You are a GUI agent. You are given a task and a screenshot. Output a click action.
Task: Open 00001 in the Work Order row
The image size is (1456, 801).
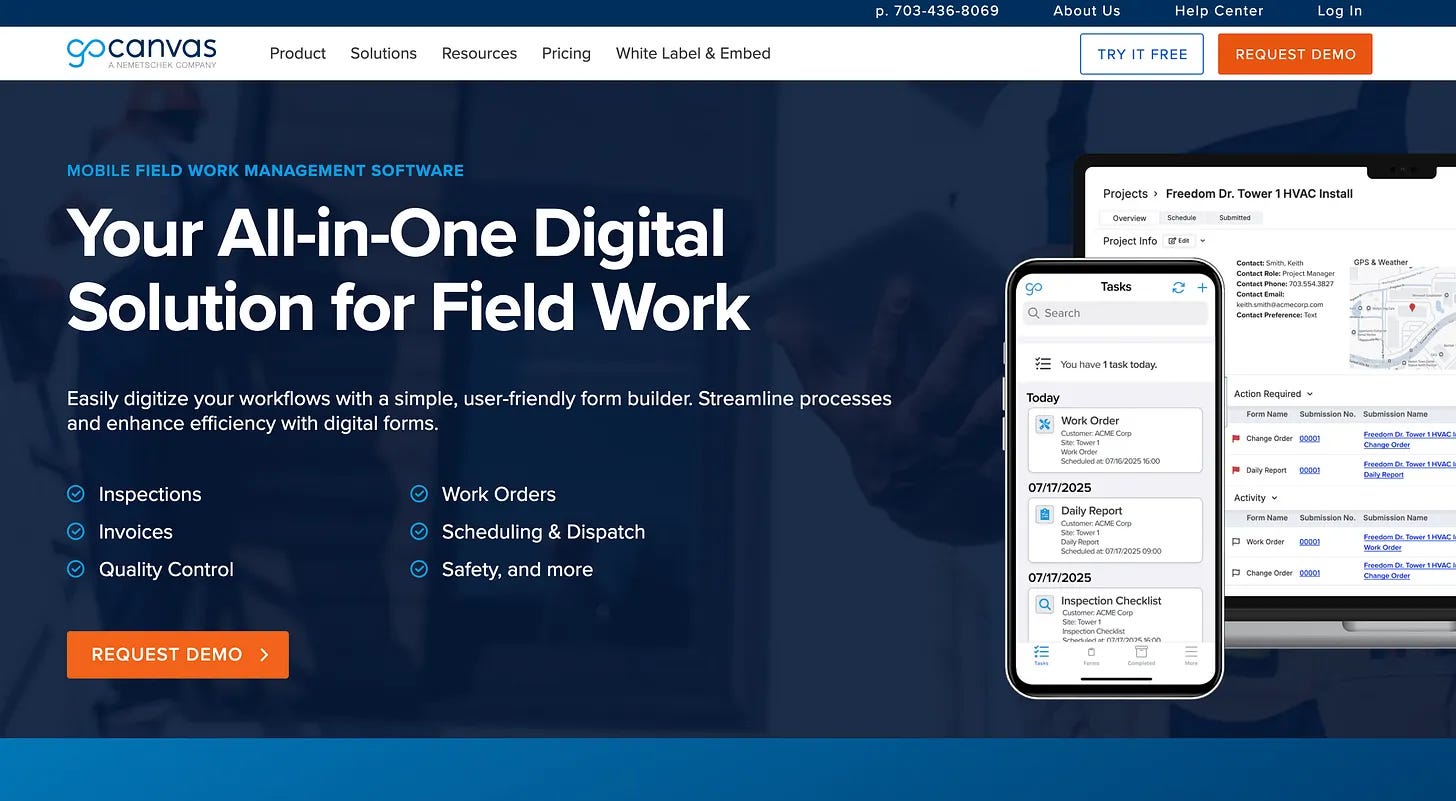(x=1309, y=542)
